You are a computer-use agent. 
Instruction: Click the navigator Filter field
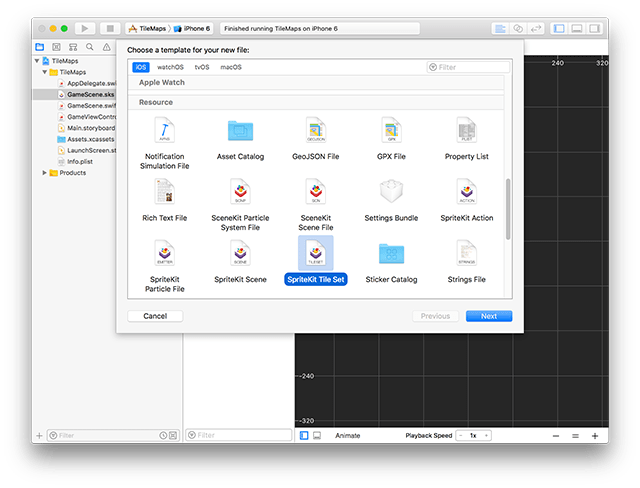[113, 435]
